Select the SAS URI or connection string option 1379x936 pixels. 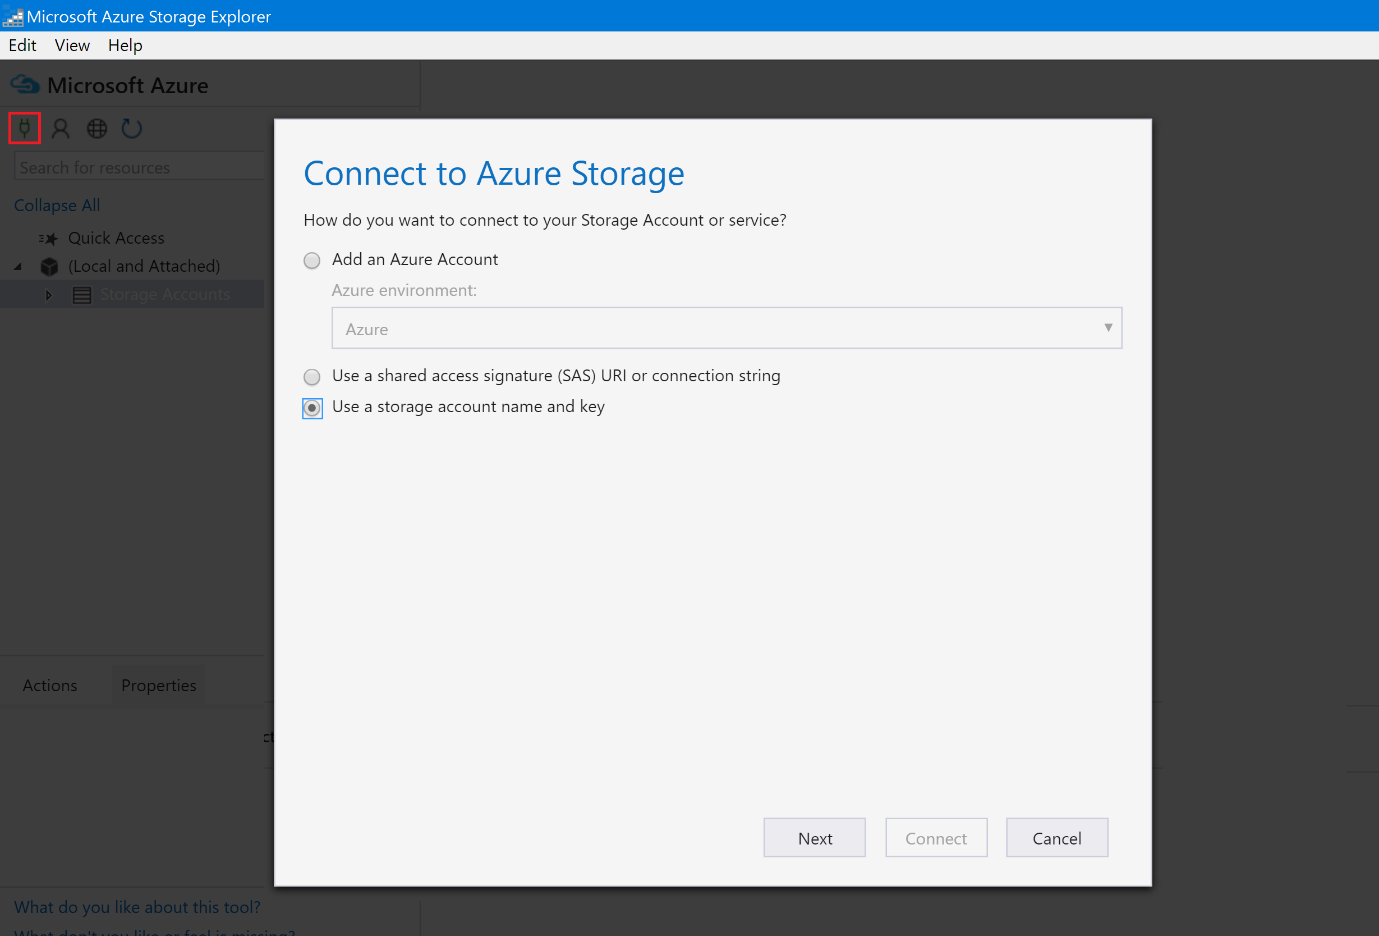coord(312,377)
